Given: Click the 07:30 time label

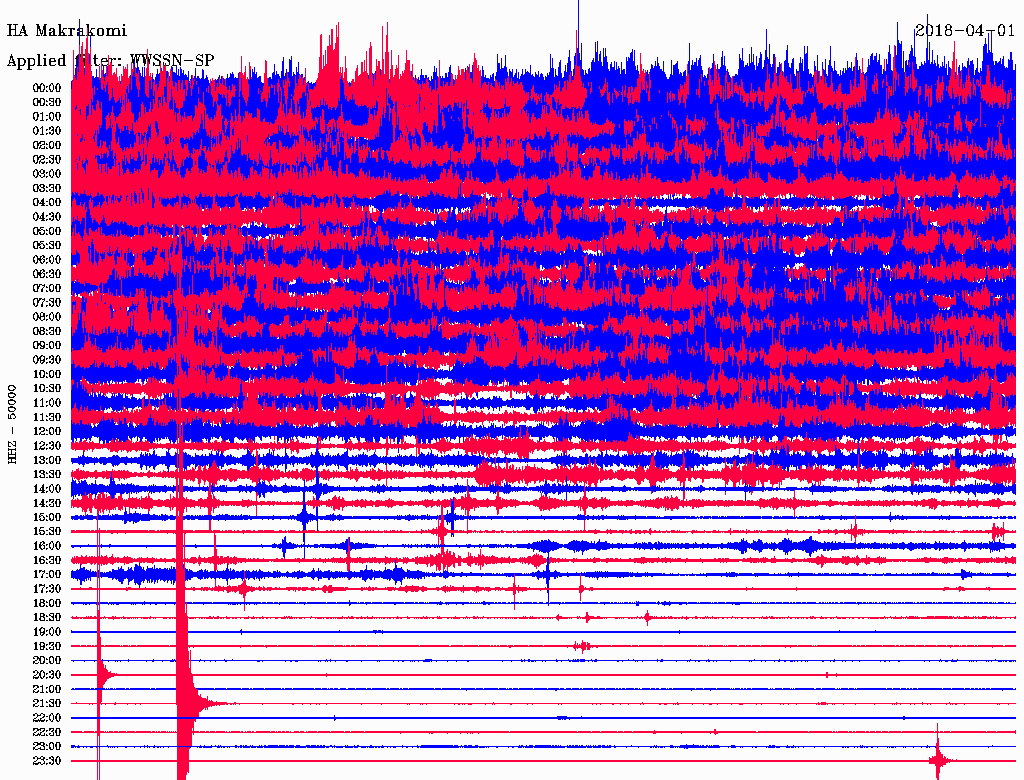Looking at the screenshot, I should (x=47, y=302).
